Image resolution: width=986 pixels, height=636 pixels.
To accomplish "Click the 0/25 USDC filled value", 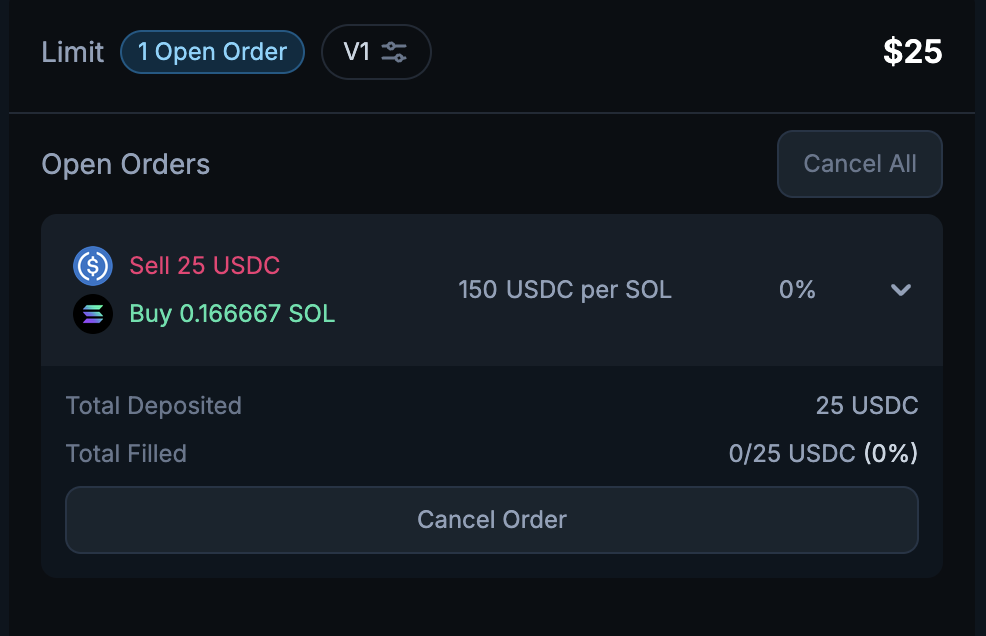I will point(791,454).
